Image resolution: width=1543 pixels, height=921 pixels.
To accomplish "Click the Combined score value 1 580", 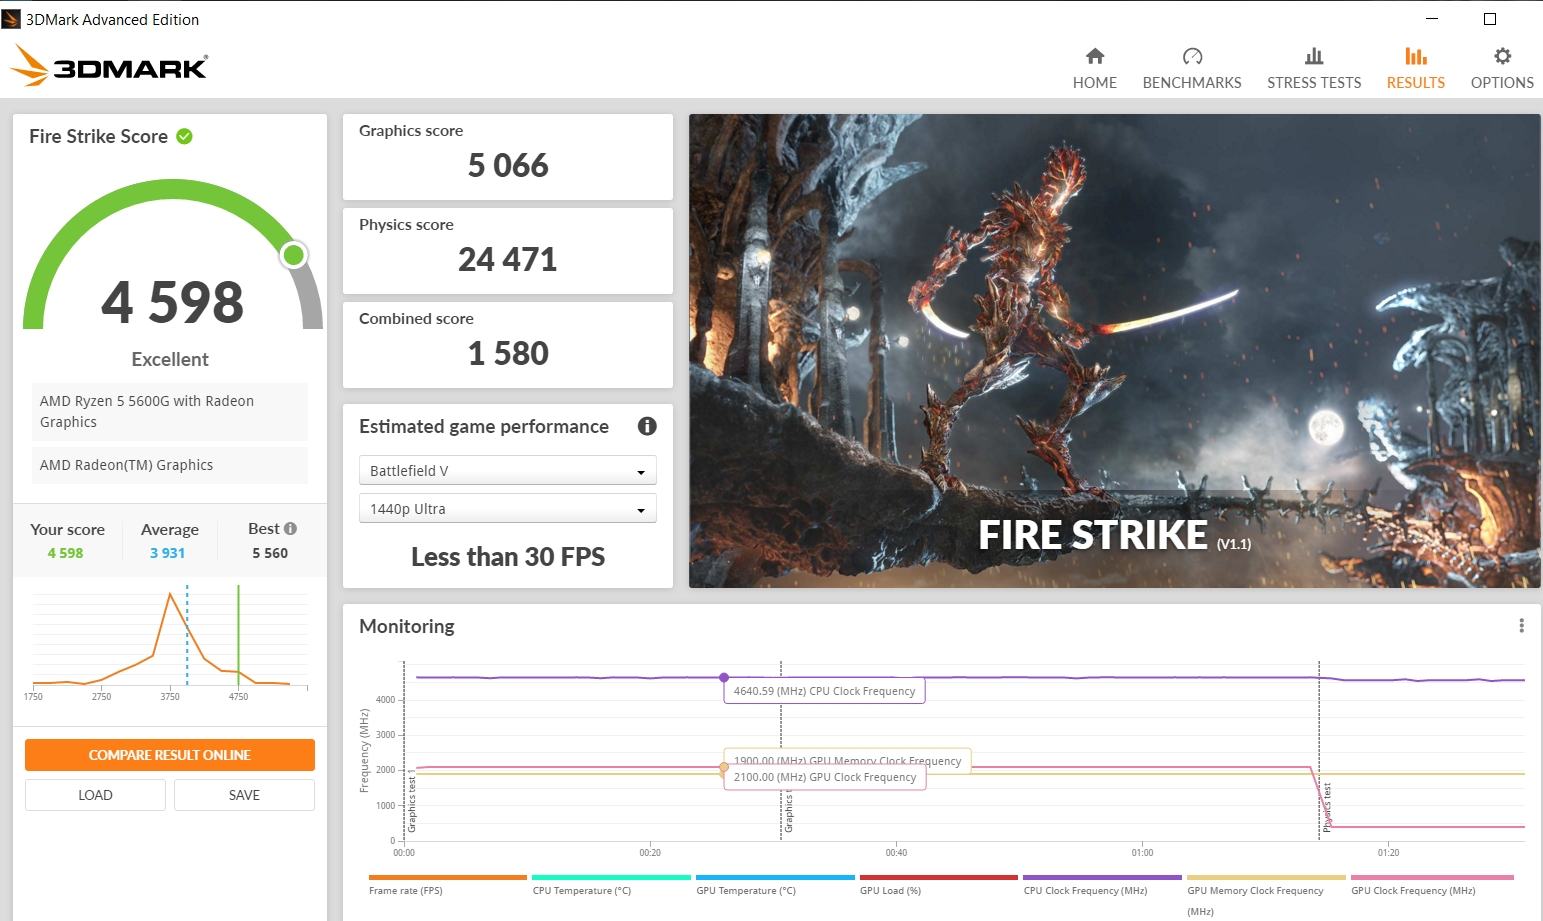I will (508, 353).
